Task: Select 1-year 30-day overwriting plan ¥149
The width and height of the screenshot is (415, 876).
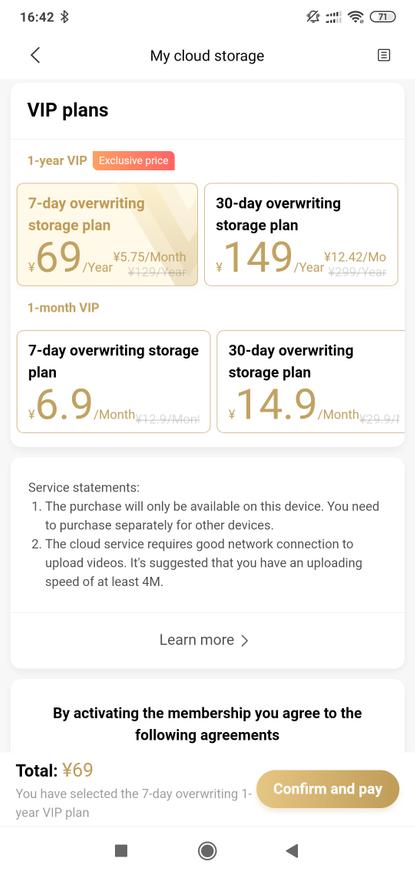Action: (x=301, y=235)
